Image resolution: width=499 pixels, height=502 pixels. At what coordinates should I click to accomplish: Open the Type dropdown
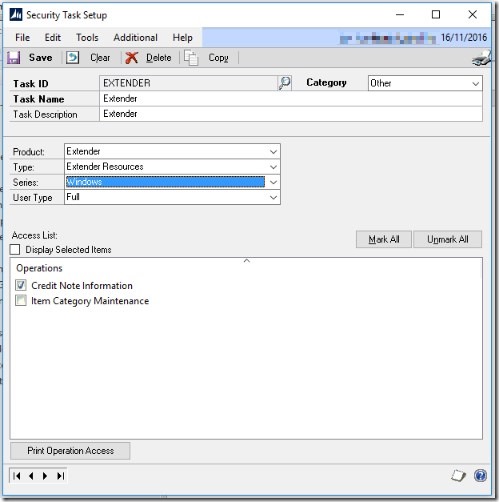pyautogui.click(x=273, y=167)
